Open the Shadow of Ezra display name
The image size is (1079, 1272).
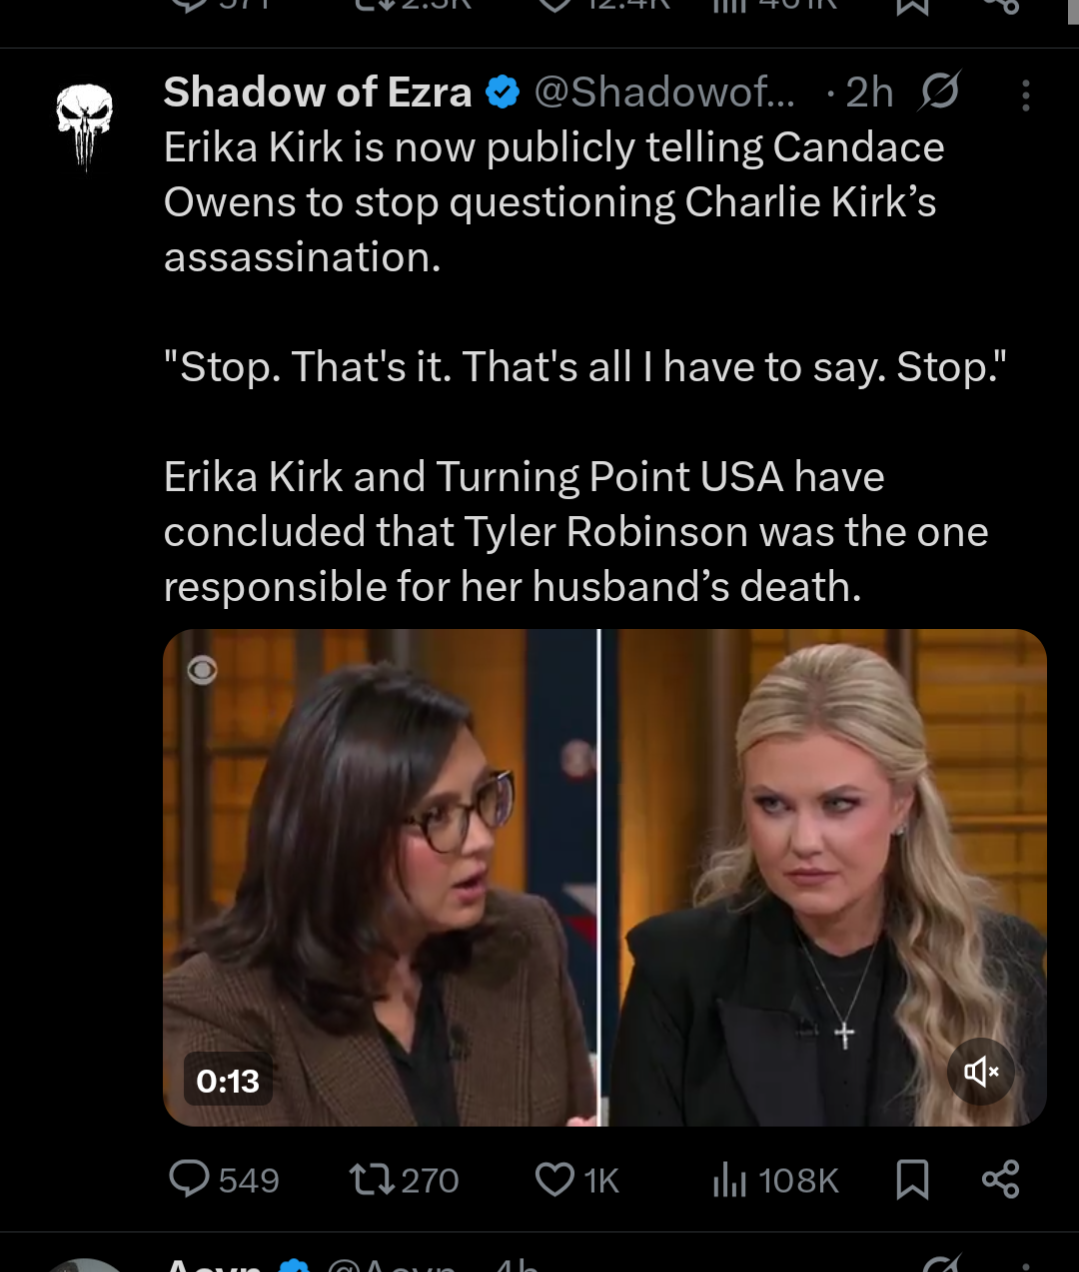point(317,92)
